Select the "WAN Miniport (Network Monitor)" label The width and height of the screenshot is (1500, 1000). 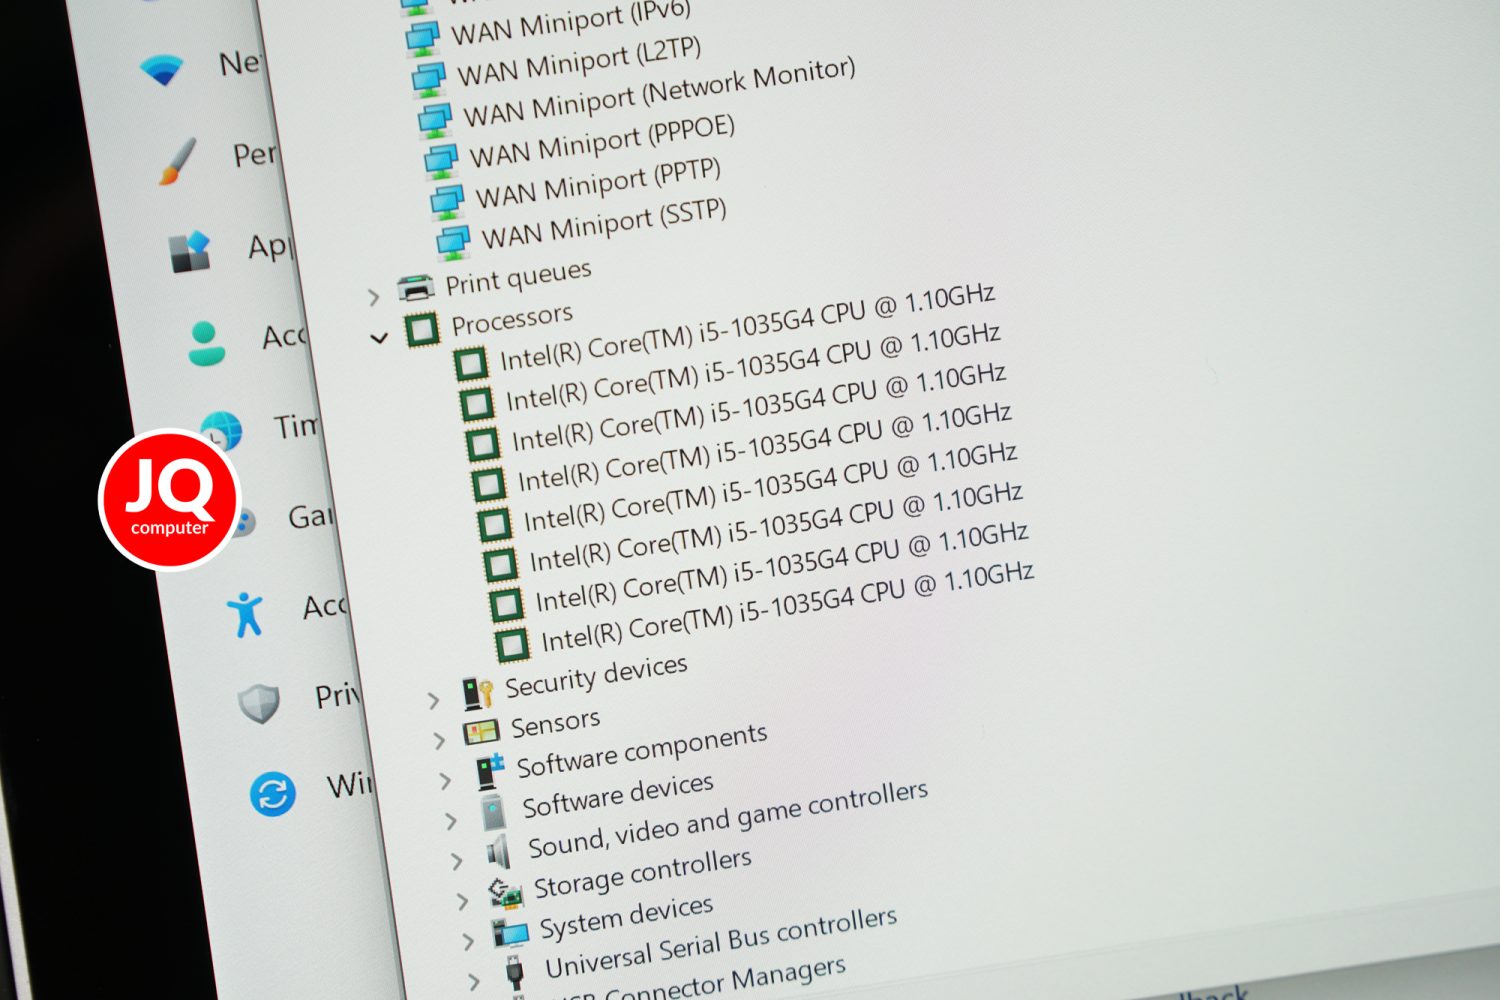(660, 93)
